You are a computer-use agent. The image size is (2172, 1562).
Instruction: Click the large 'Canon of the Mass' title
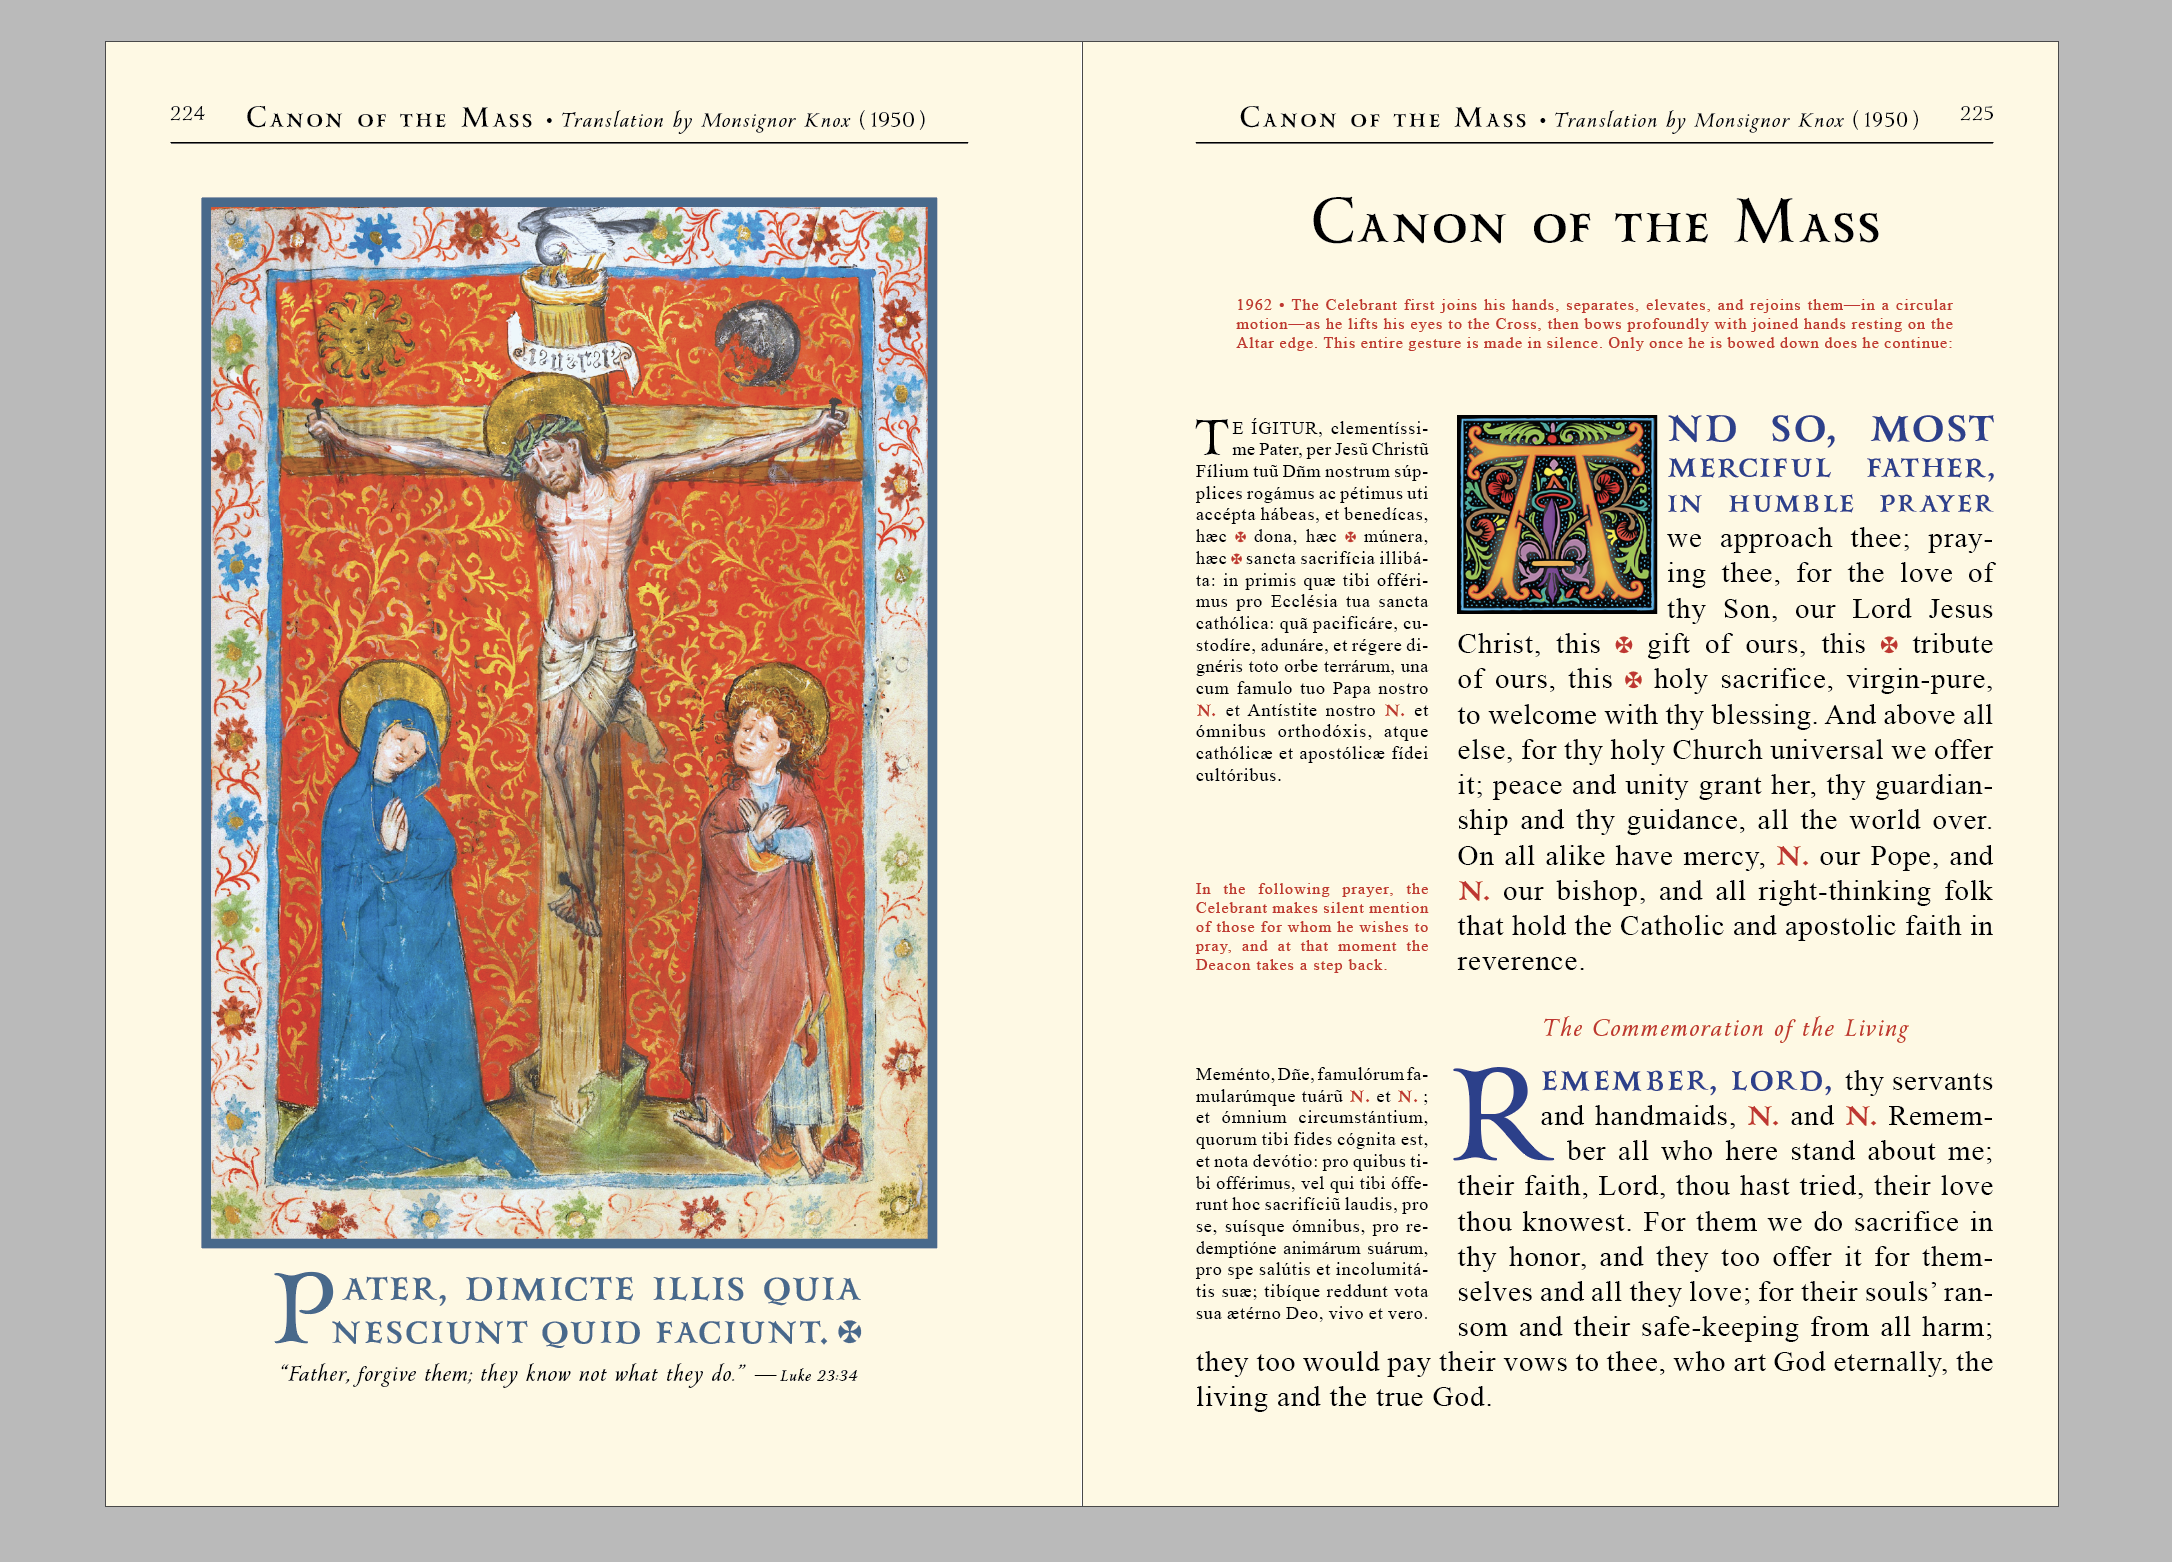coord(1595,223)
